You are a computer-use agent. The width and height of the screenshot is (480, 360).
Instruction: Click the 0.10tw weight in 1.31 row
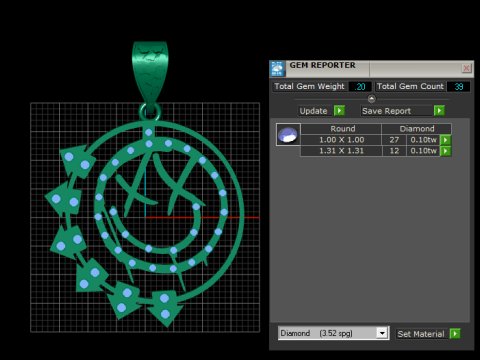(423, 151)
